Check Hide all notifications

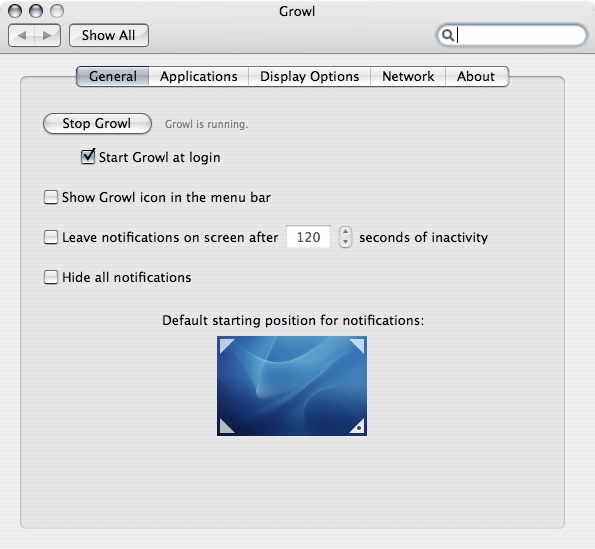50,277
